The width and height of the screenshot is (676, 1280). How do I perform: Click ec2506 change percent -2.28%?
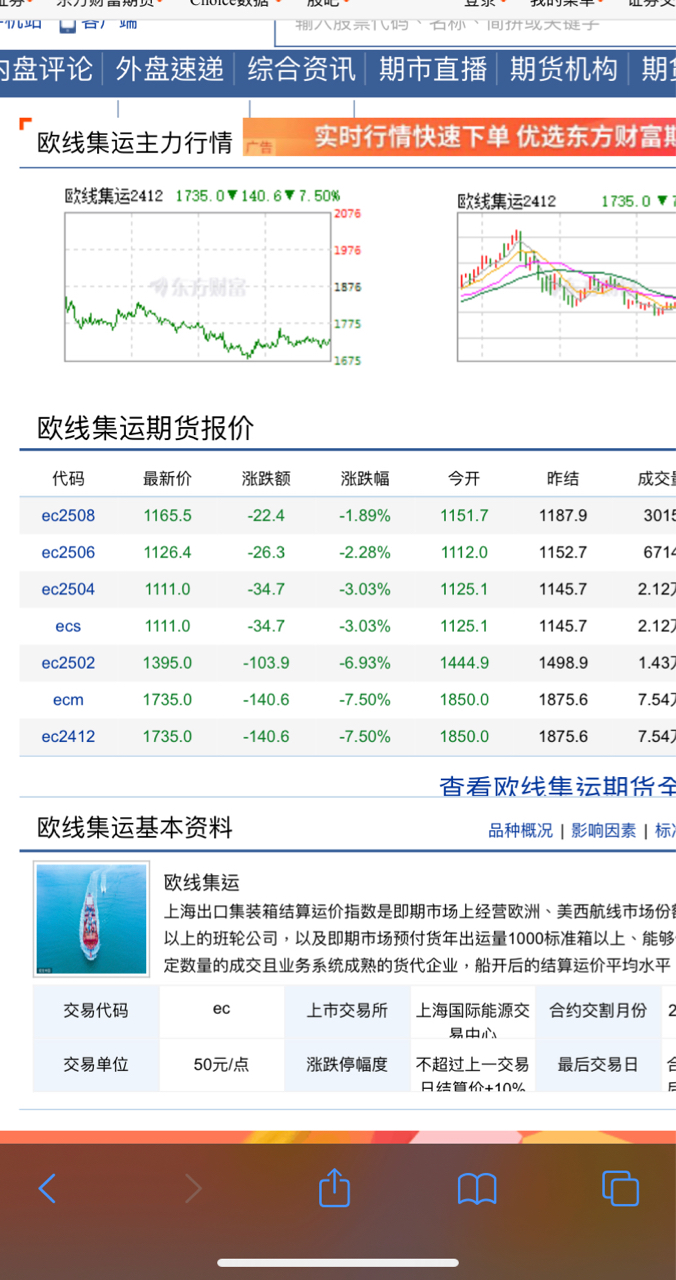[x=365, y=552]
